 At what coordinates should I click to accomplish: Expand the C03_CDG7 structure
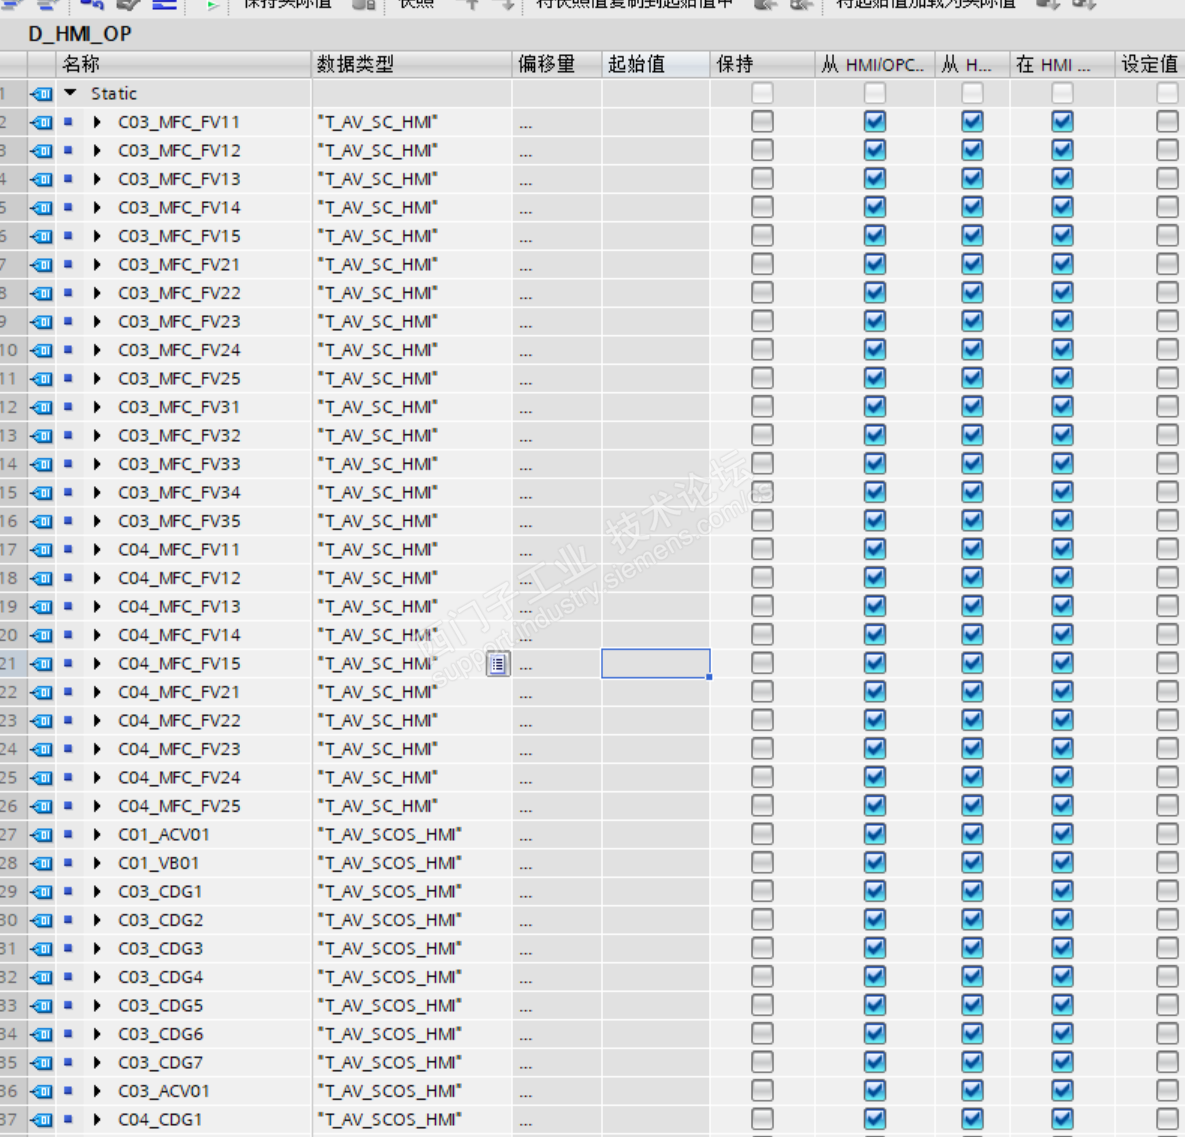point(97,1062)
